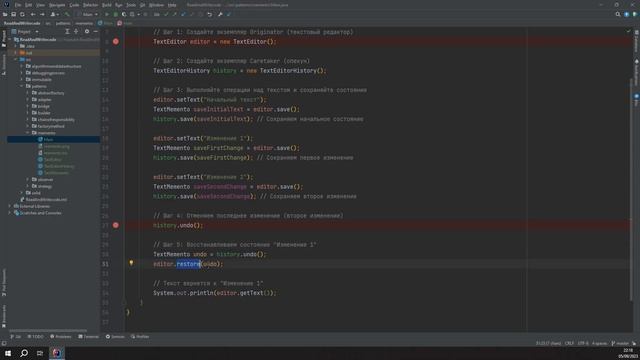
Task: Open Windows Task View
Action: click(x=40, y=353)
